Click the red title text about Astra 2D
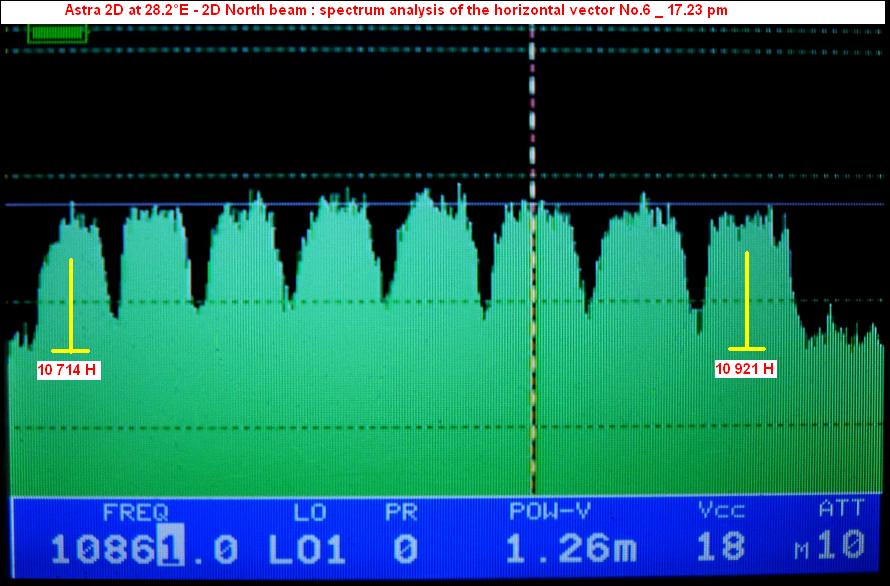The image size is (890, 586). pyautogui.click(x=396, y=9)
